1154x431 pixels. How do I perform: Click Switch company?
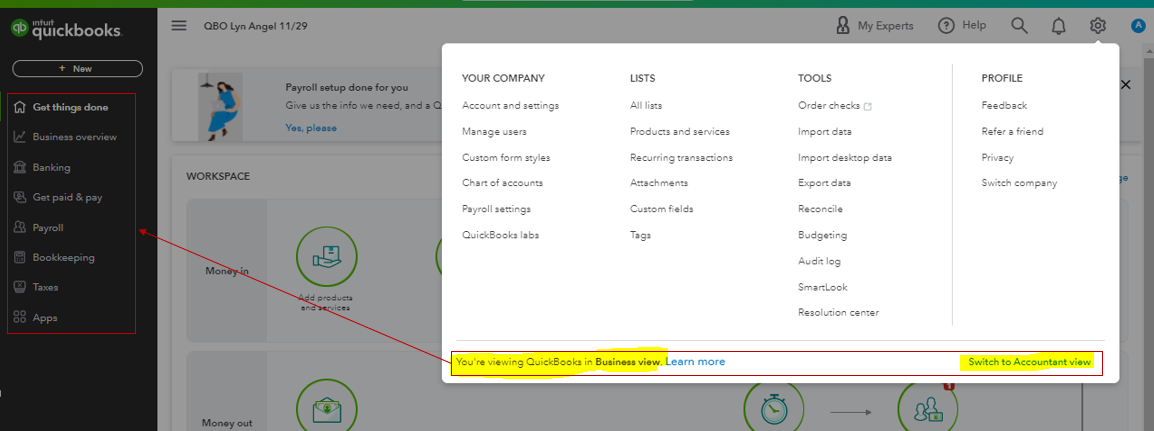[1019, 182]
